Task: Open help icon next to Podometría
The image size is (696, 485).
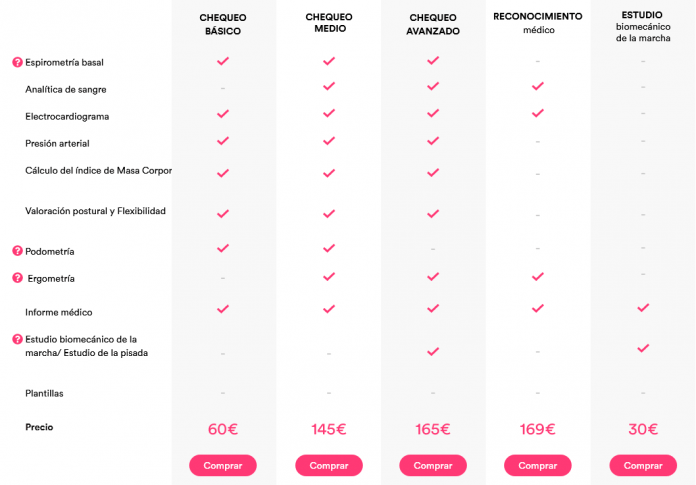Action: point(17,251)
